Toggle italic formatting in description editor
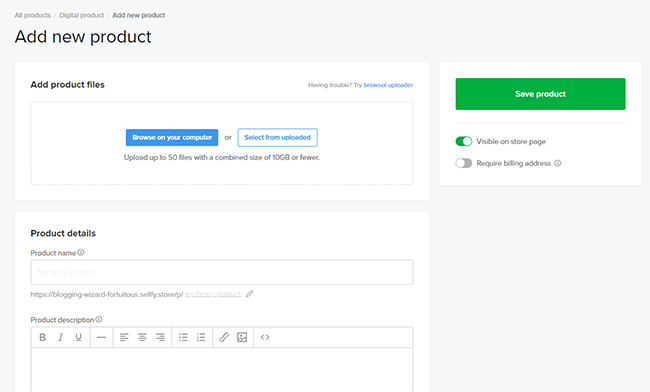 coord(61,337)
